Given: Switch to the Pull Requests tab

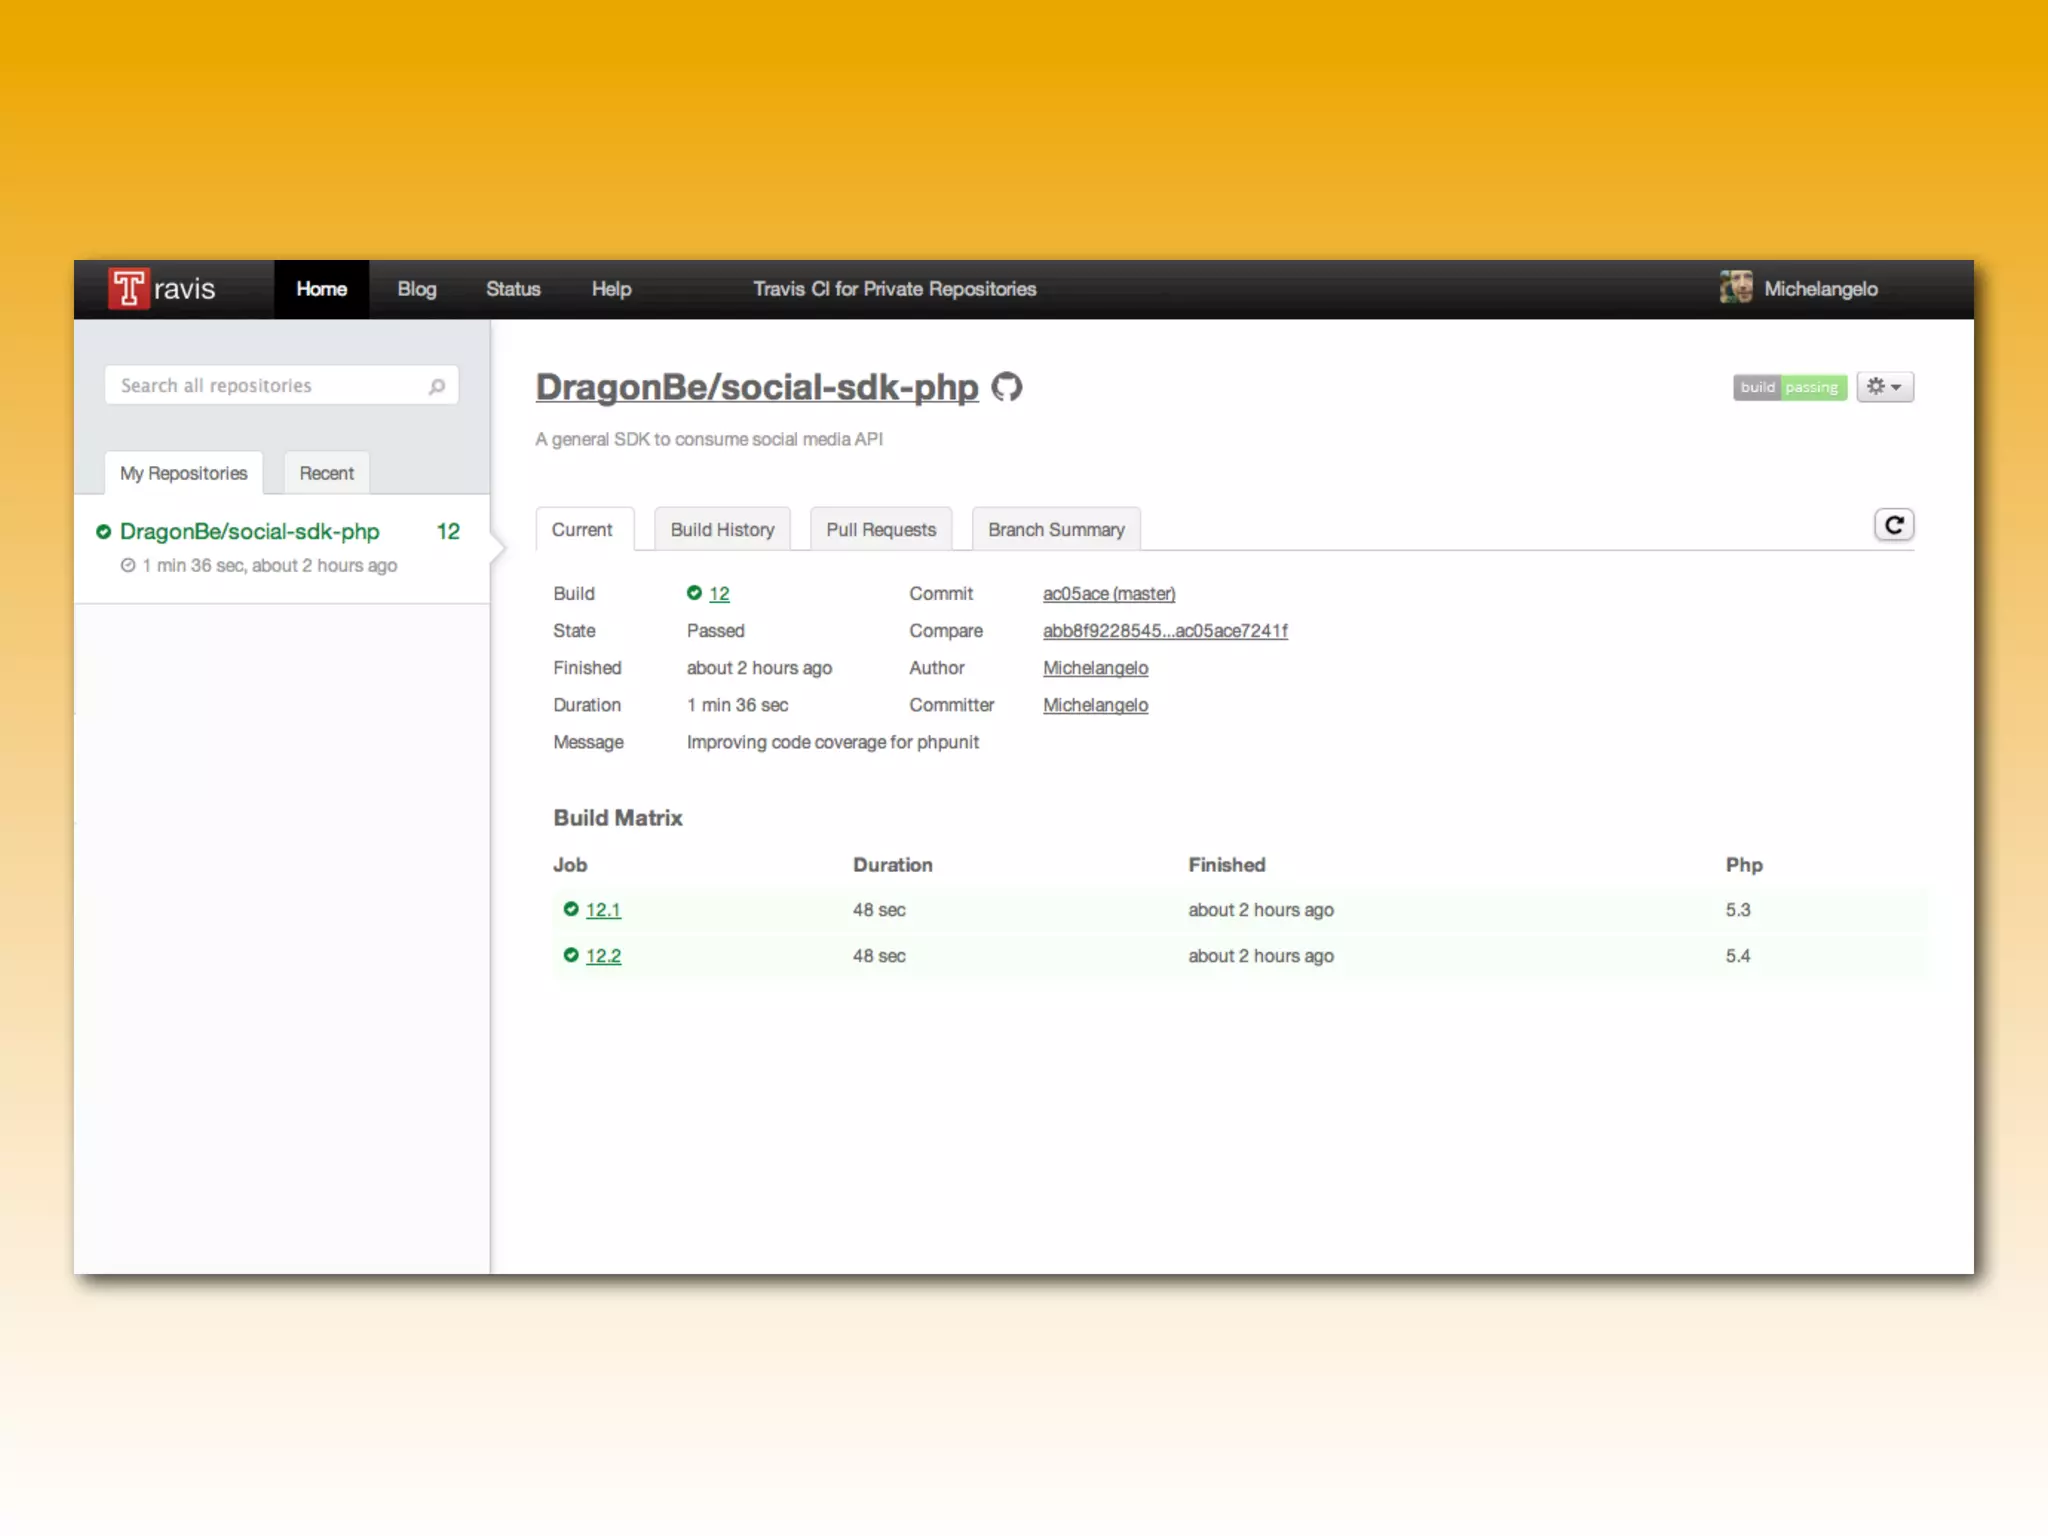Looking at the screenshot, I should (880, 530).
